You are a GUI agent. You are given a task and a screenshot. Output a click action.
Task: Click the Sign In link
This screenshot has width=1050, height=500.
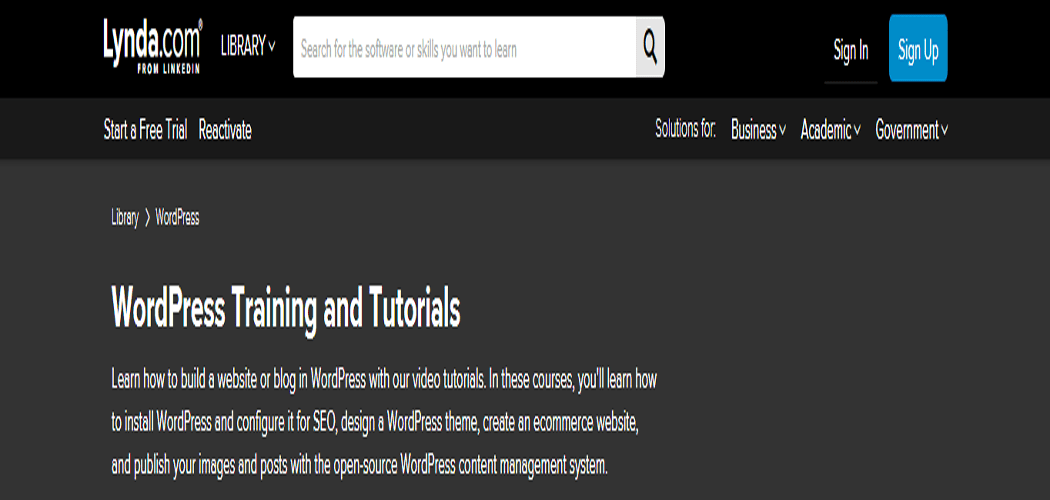tap(850, 50)
